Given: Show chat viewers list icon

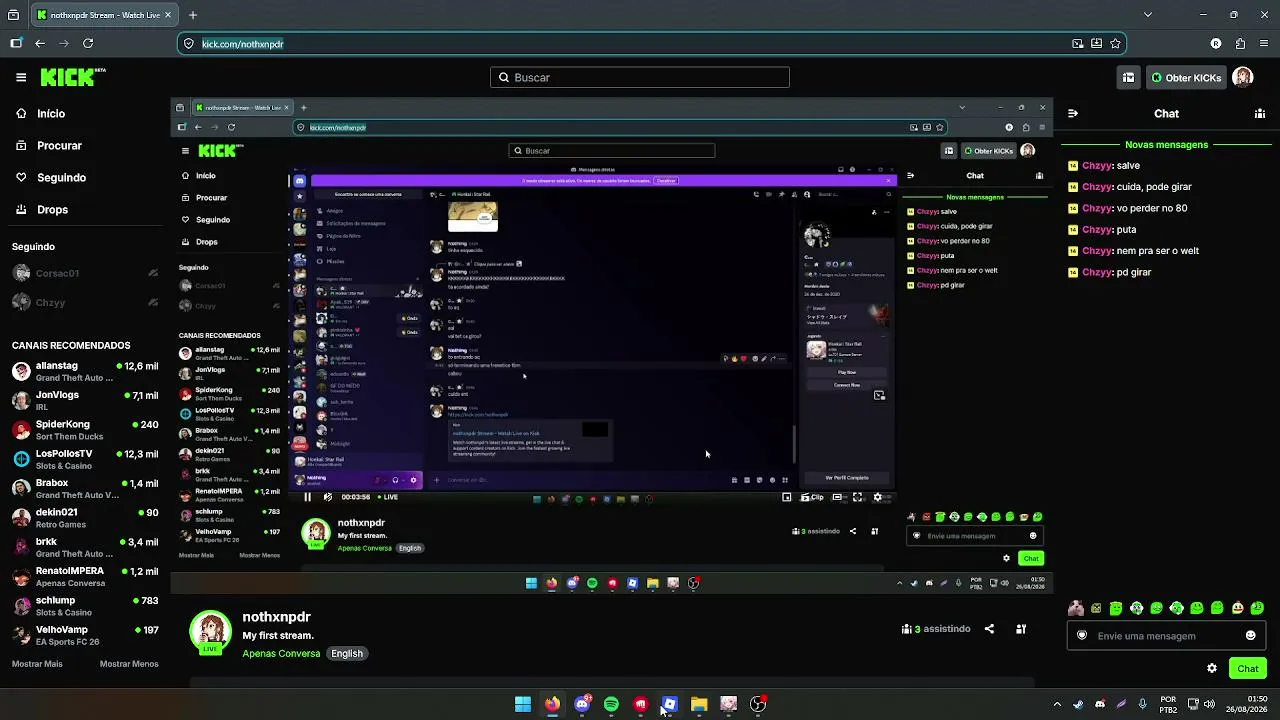Looking at the screenshot, I should [x=1260, y=114].
